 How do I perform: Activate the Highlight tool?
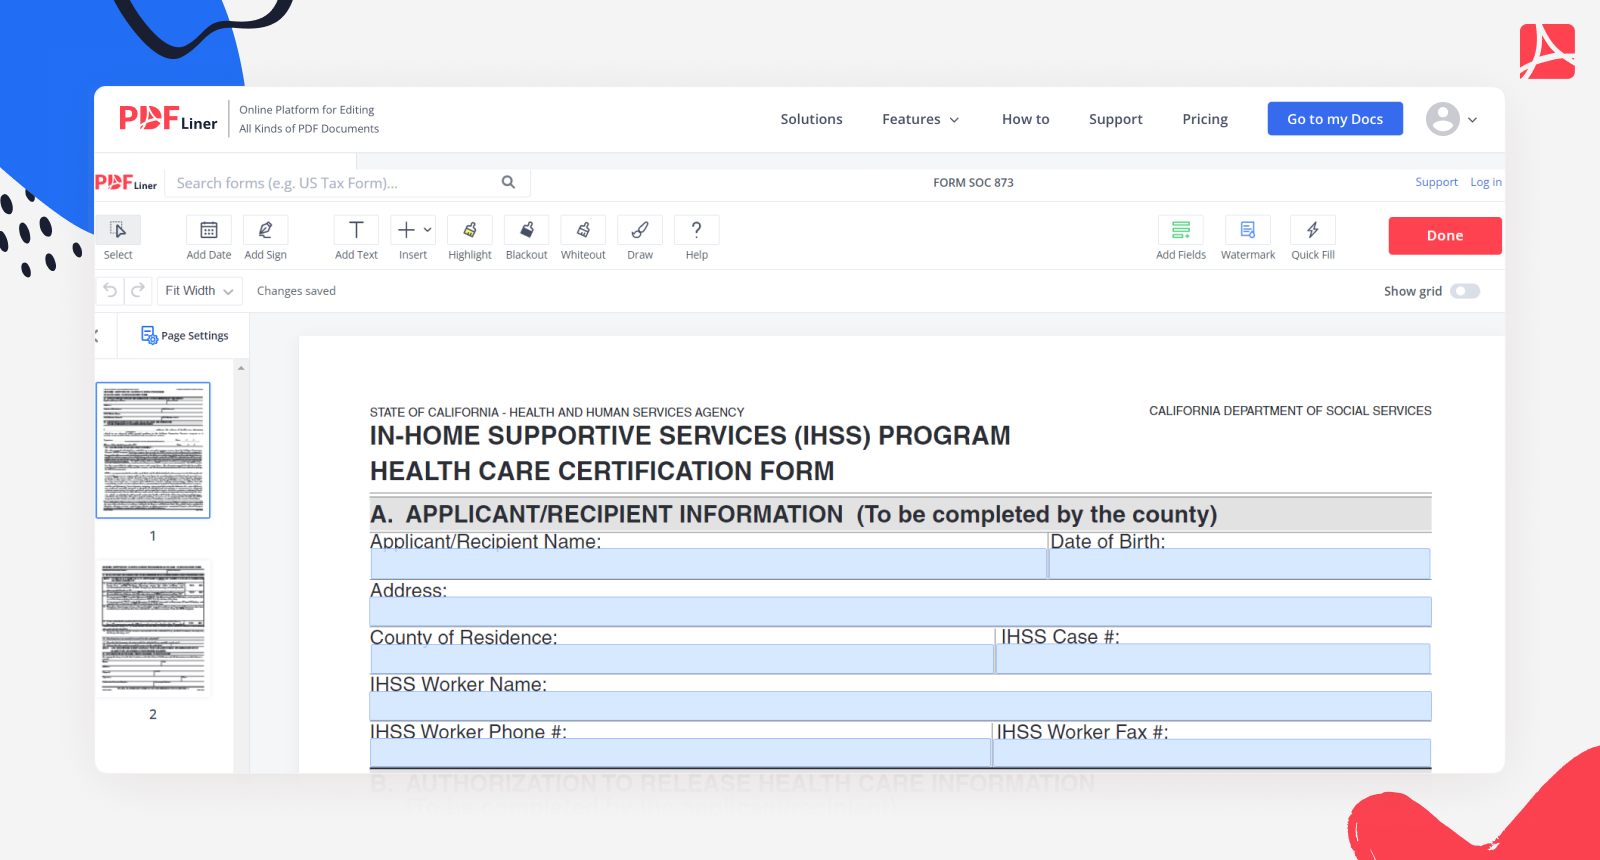pos(469,231)
